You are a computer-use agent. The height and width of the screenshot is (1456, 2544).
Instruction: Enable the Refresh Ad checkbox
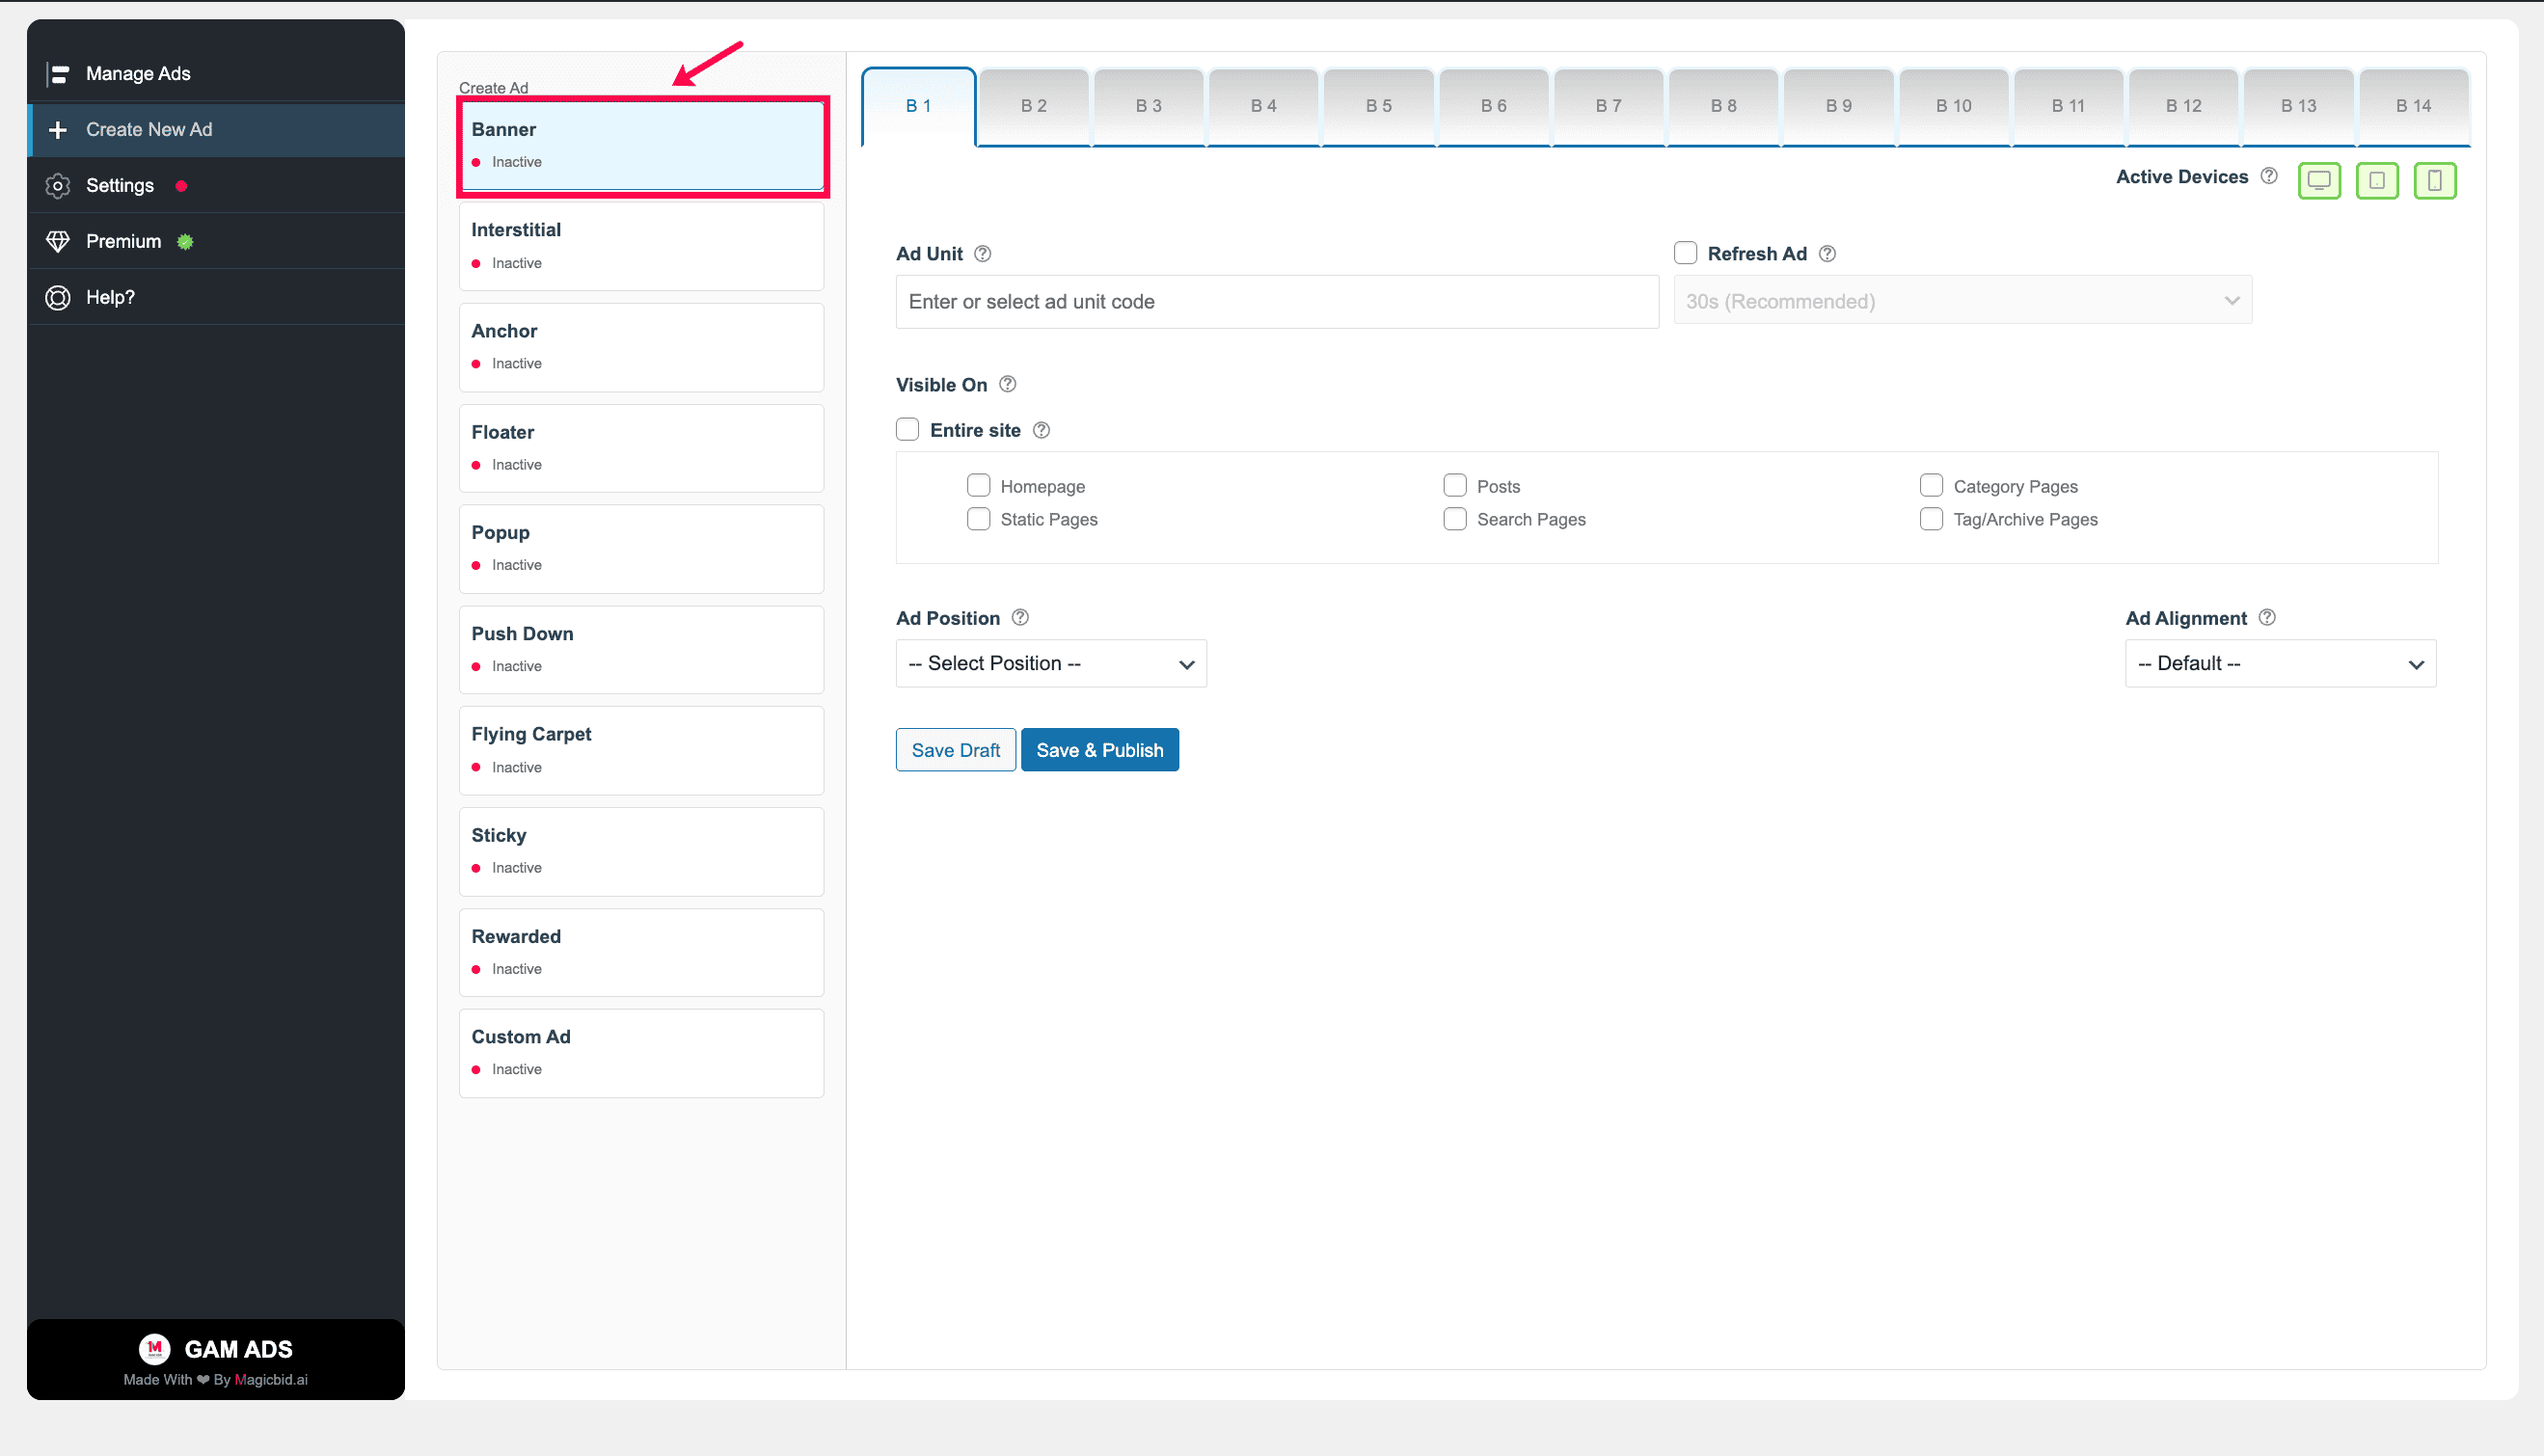[x=1685, y=253]
